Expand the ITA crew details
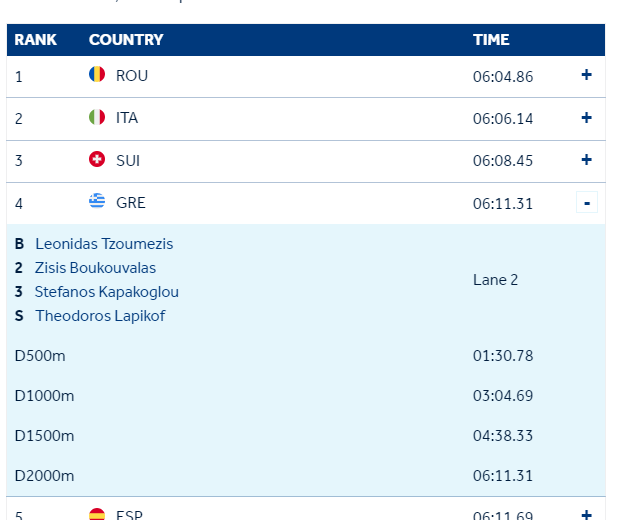Viewport: 617px width, 520px height. tap(586, 117)
